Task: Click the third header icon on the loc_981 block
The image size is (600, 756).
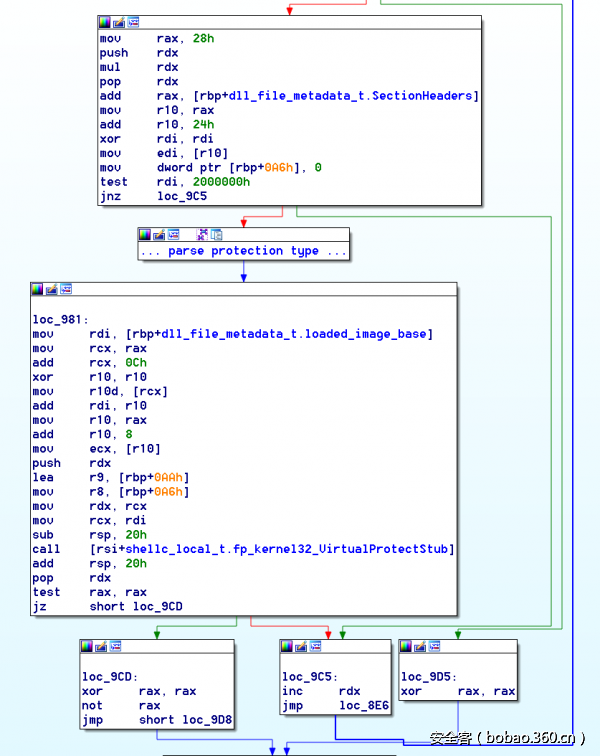Action: pyautogui.click(x=66, y=289)
